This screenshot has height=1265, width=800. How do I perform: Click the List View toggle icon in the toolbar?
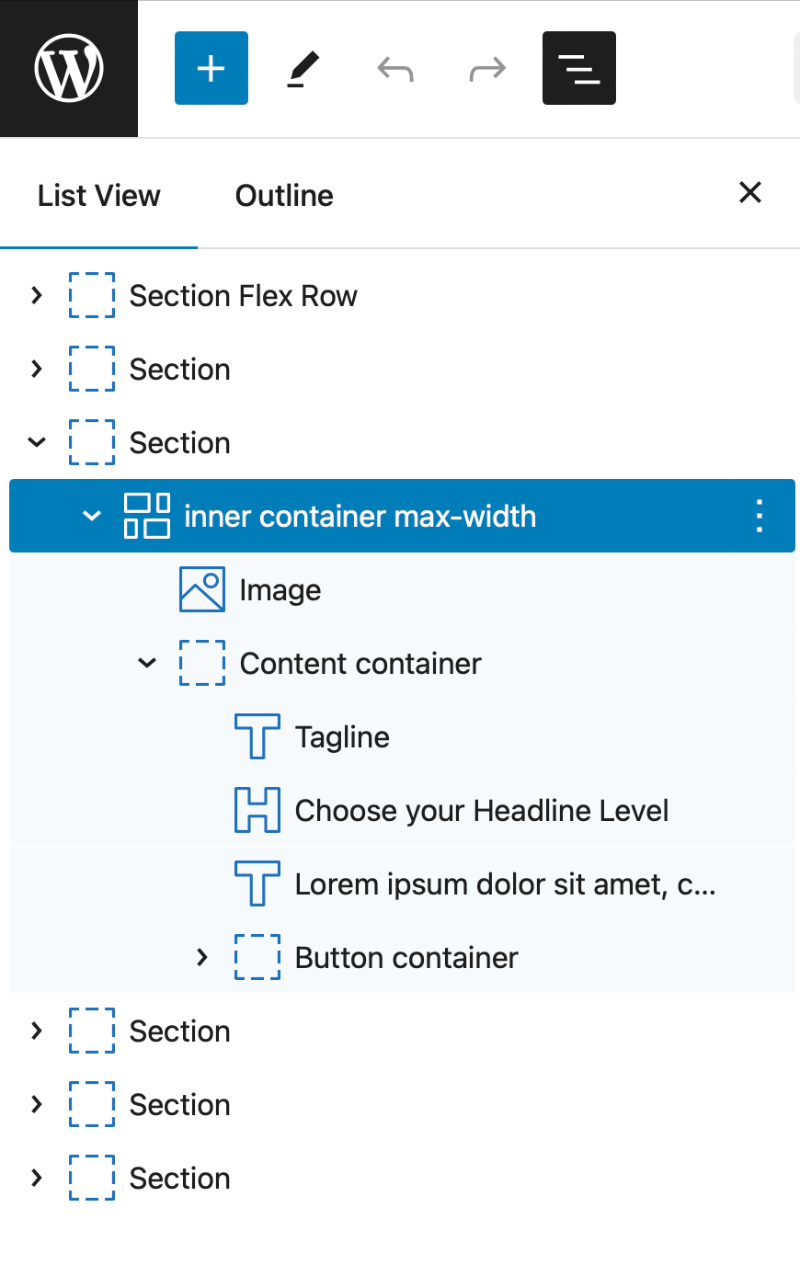coord(579,68)
